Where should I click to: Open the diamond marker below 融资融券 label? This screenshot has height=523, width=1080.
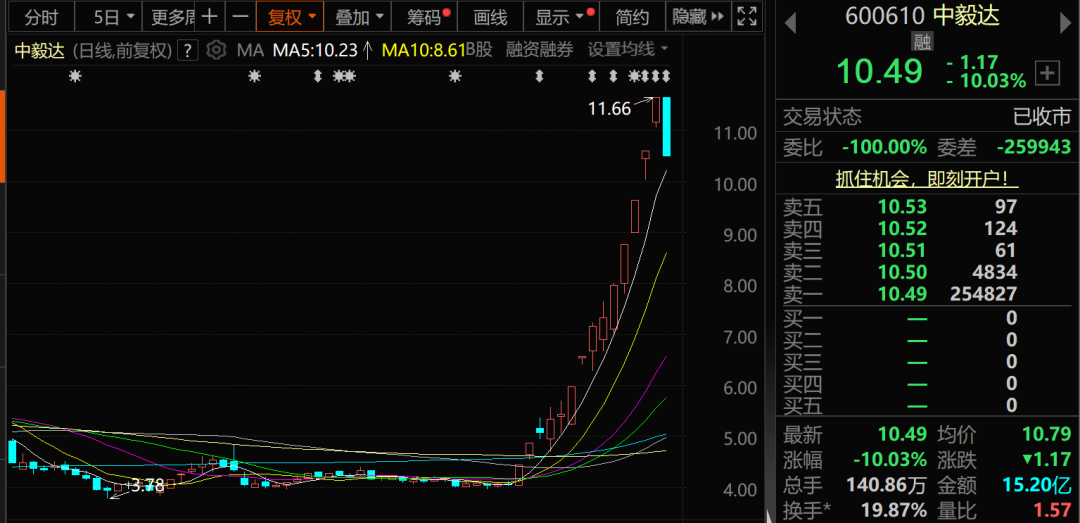(x=539, y=76)
